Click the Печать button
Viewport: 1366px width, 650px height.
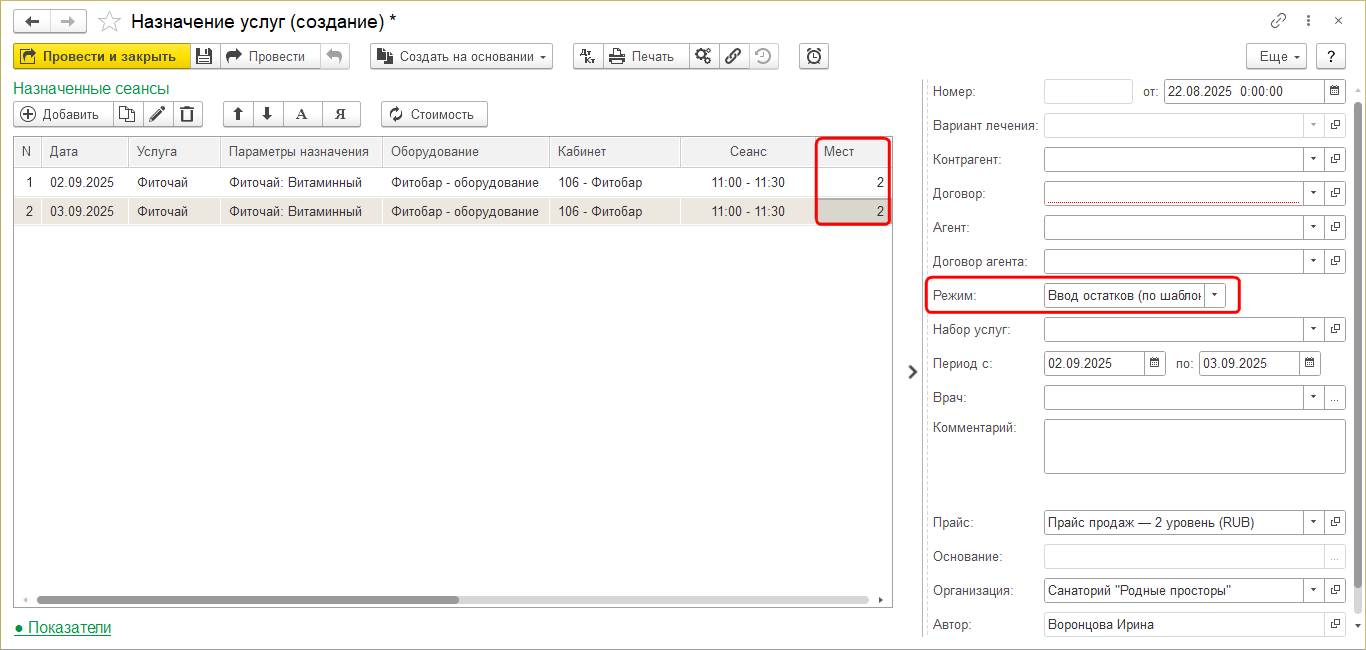click(646, 56)
